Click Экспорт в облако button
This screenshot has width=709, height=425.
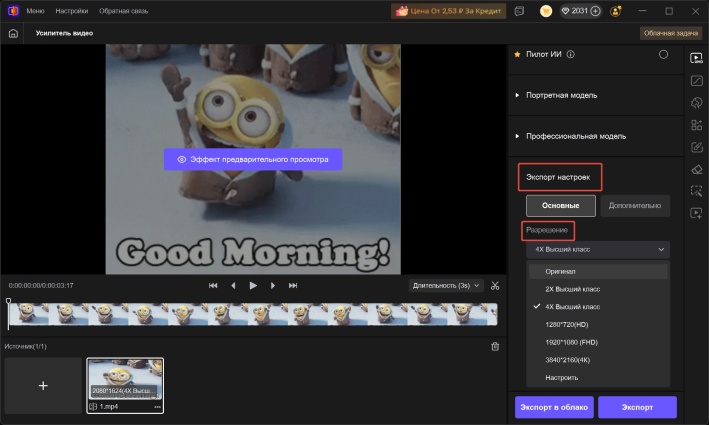554,407
